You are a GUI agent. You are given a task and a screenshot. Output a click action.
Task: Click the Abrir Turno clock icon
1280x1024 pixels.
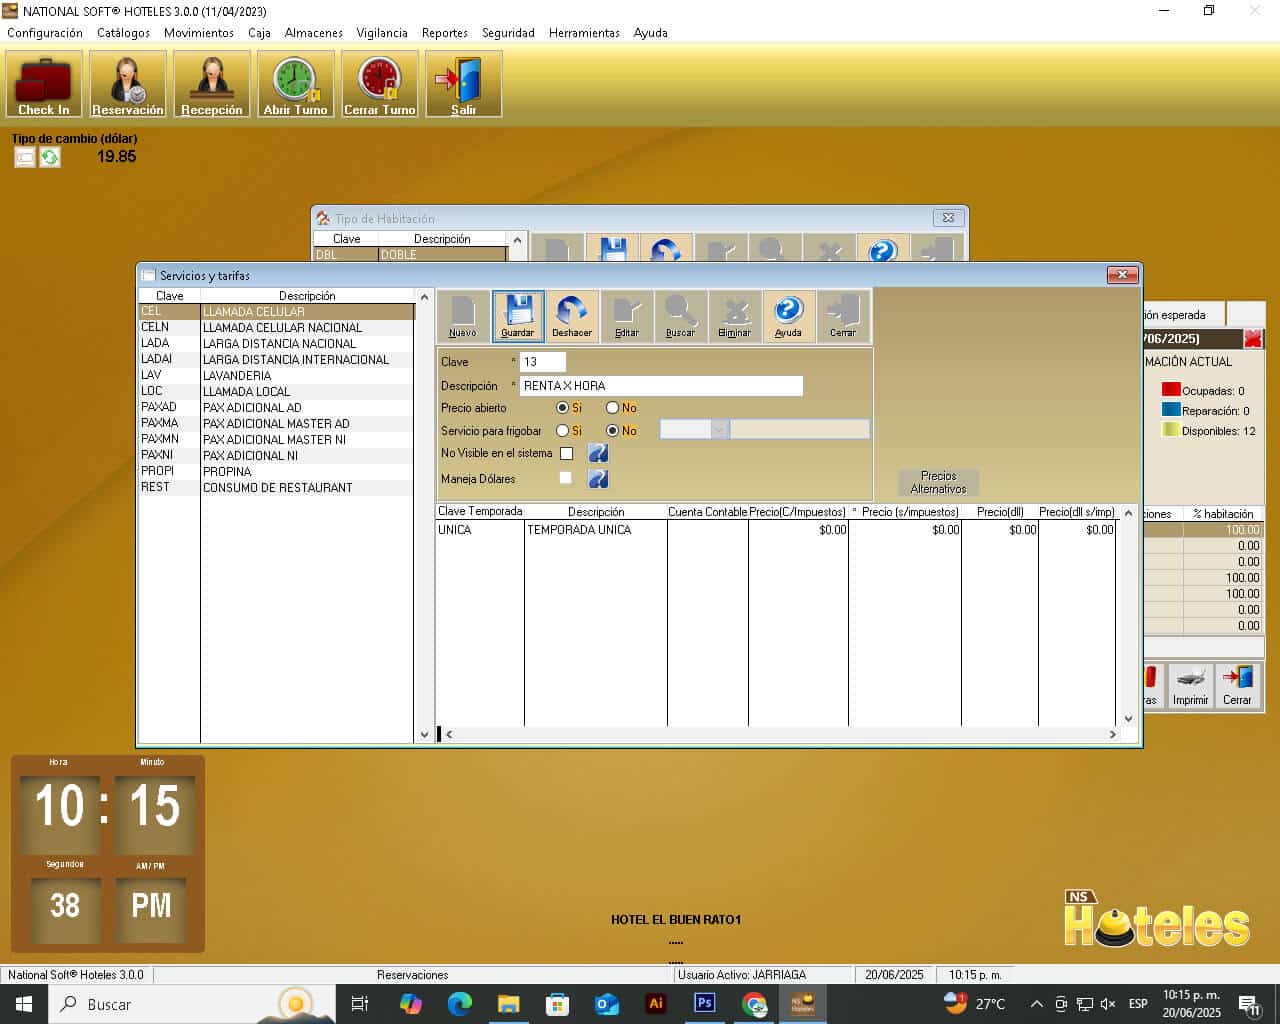(x=296, y=85)
